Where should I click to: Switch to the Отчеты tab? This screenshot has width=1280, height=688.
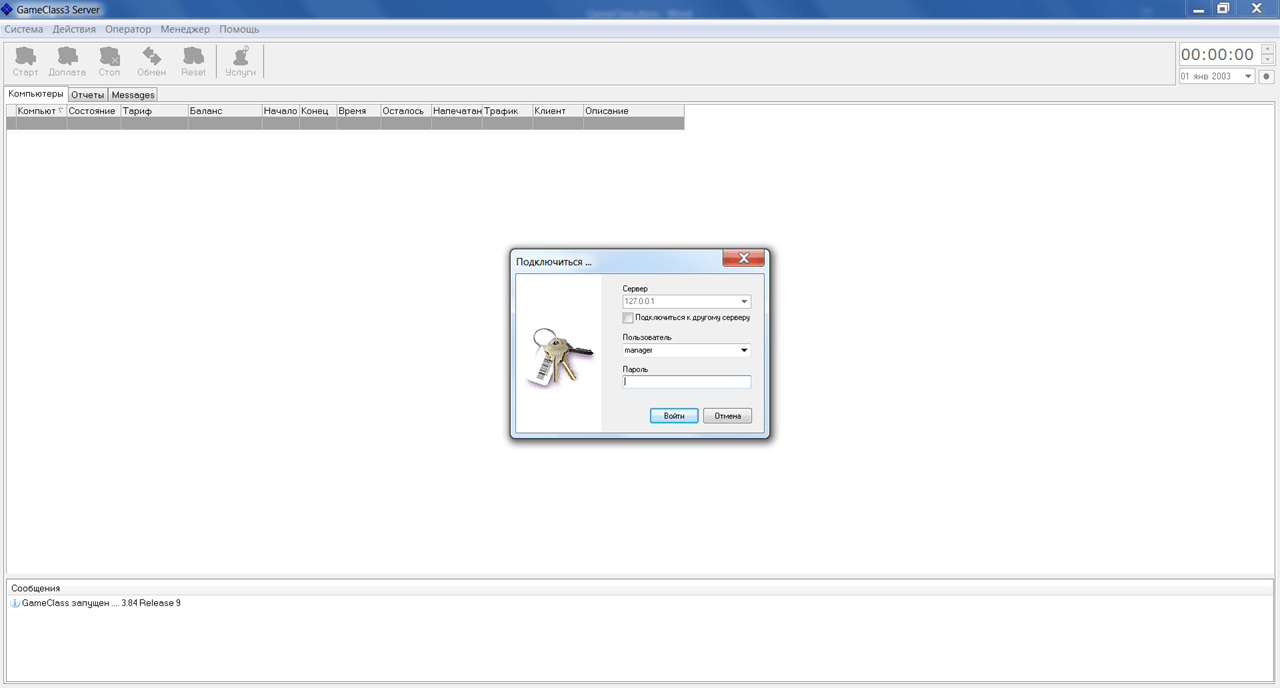pos(88,95)
